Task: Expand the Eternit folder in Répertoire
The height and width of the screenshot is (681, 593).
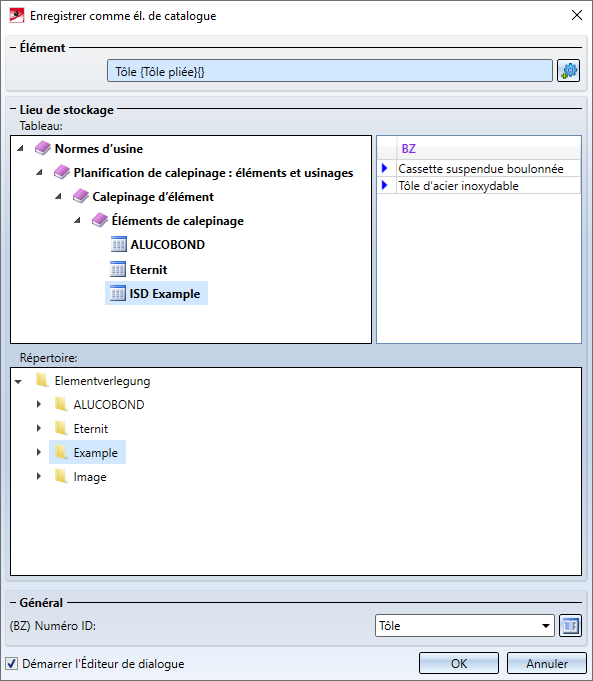Action: point(39,428)
